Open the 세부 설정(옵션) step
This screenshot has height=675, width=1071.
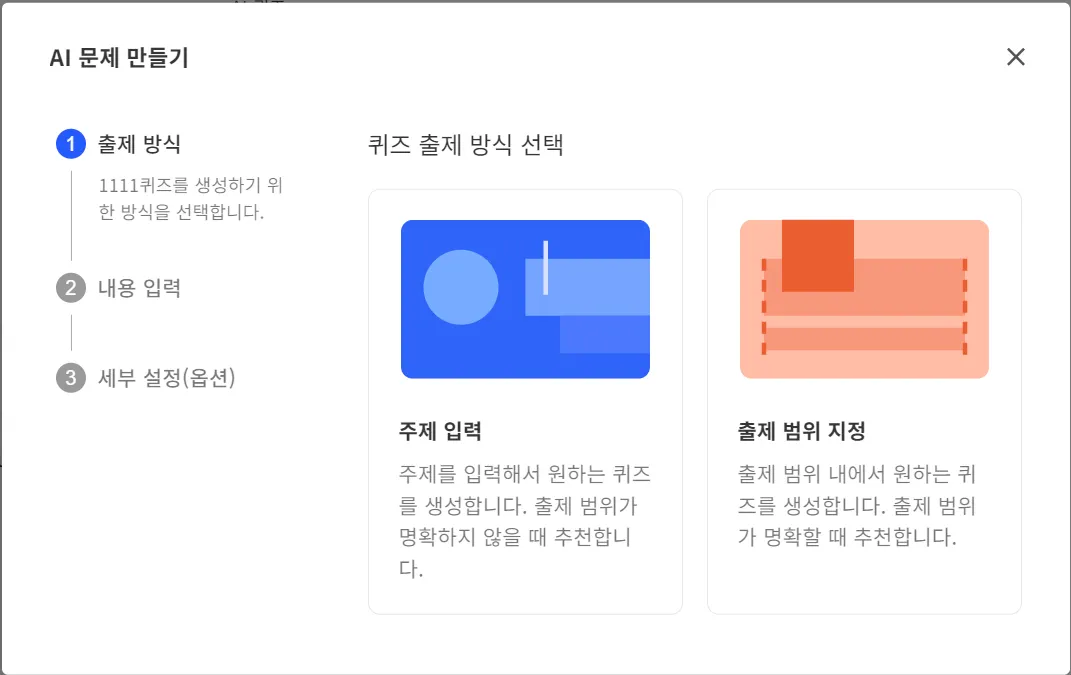167,378
